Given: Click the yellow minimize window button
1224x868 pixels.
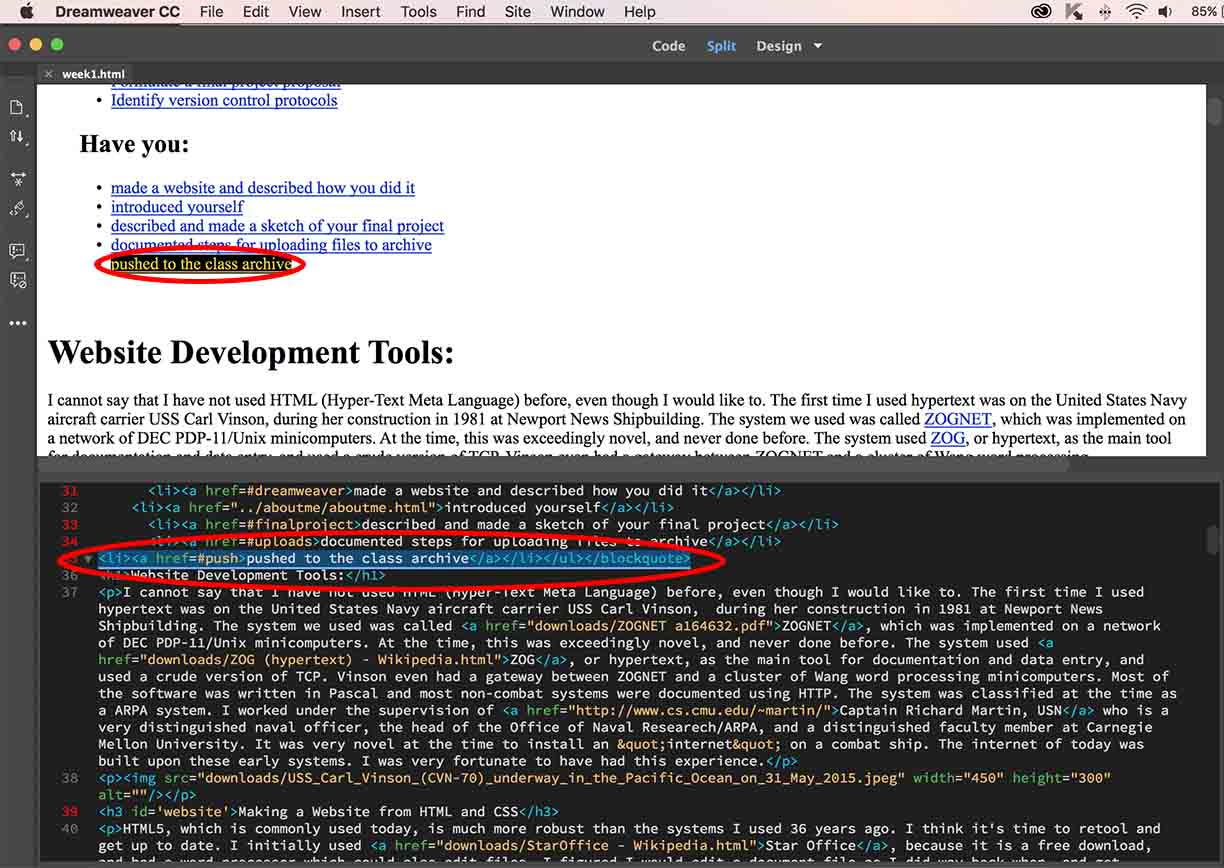Looking at the screenshot, I should point(36,45).
